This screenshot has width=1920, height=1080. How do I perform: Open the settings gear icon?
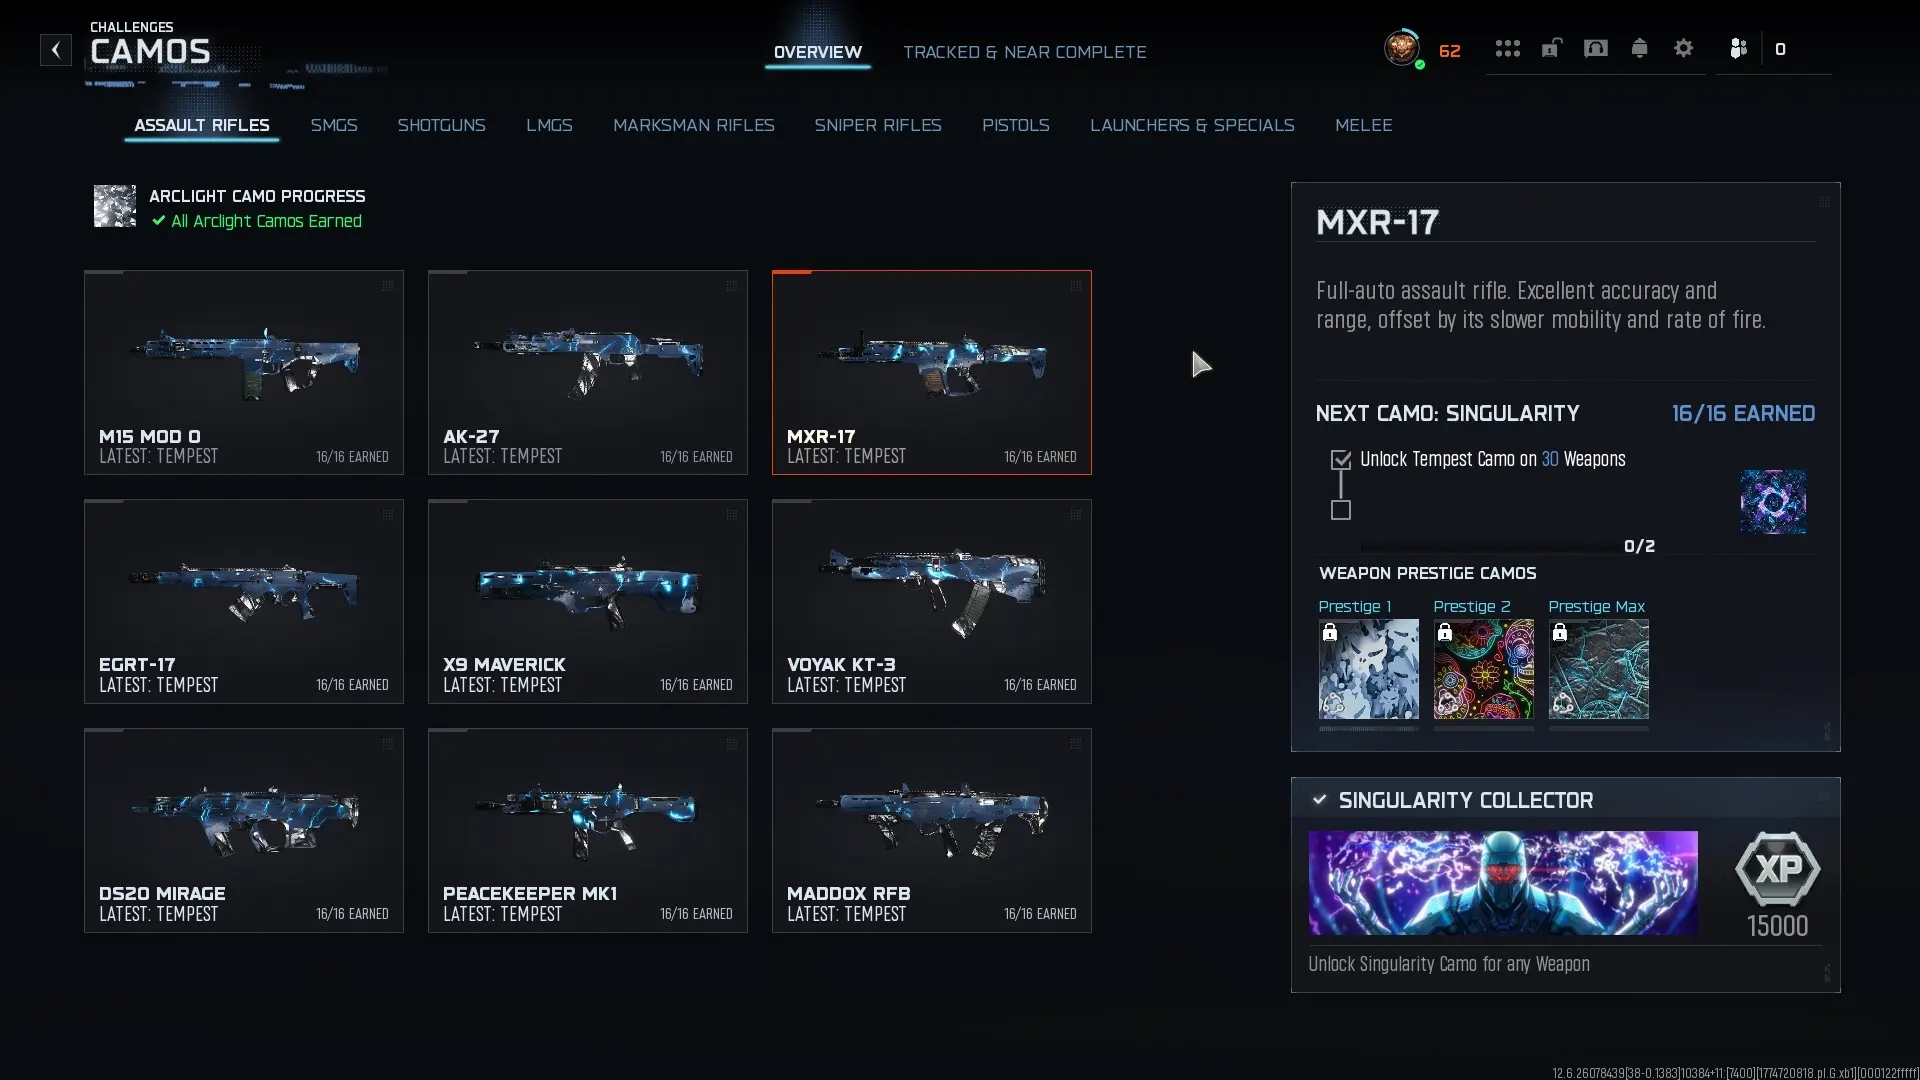(x=1684, y=49)
